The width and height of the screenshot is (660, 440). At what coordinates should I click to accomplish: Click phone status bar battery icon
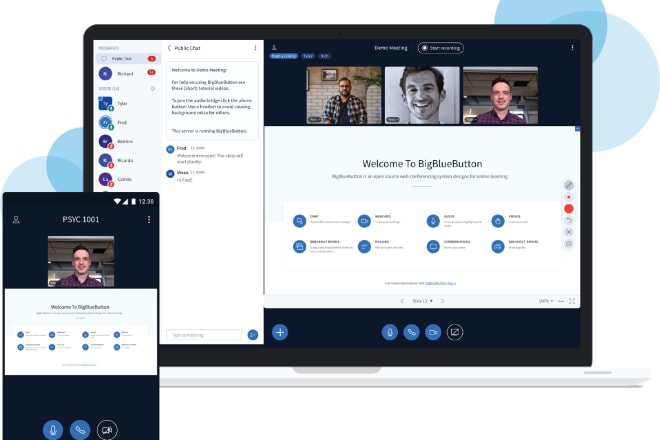click(x=133, y=202)
